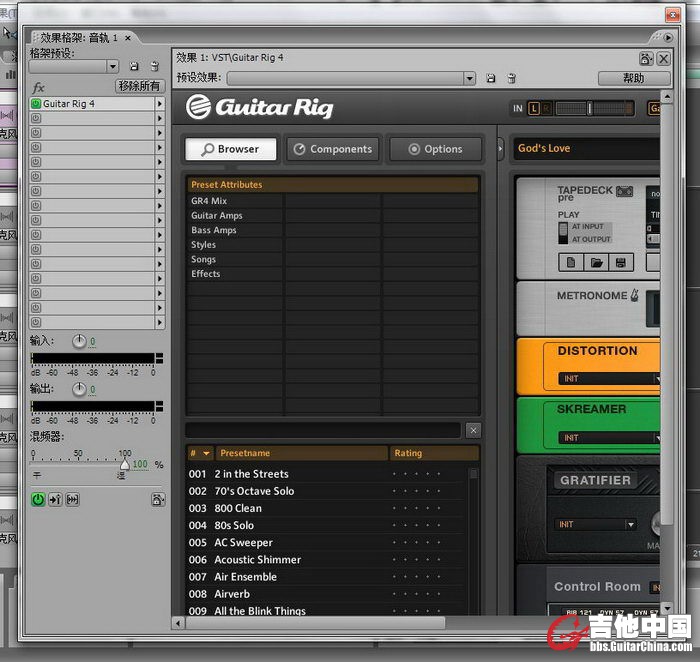Toggle power of the last effect slot

tap(36, 322)
